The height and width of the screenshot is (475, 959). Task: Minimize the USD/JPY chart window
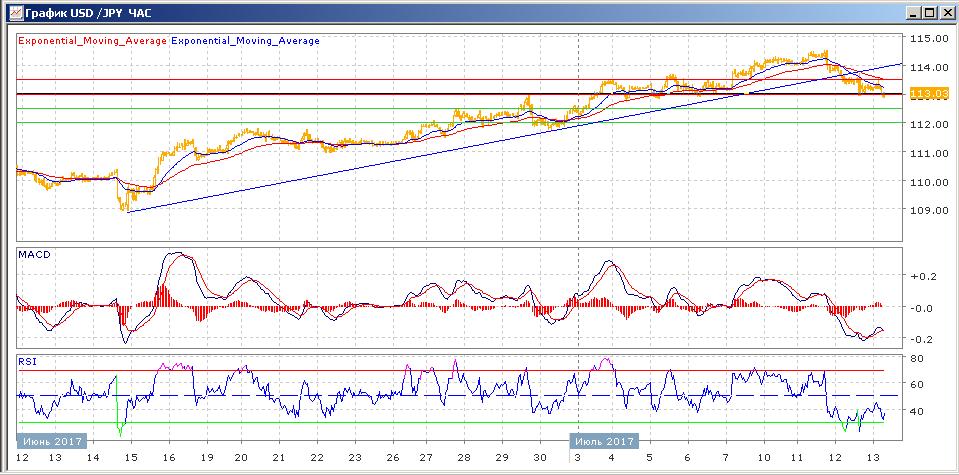coord(913,12)
